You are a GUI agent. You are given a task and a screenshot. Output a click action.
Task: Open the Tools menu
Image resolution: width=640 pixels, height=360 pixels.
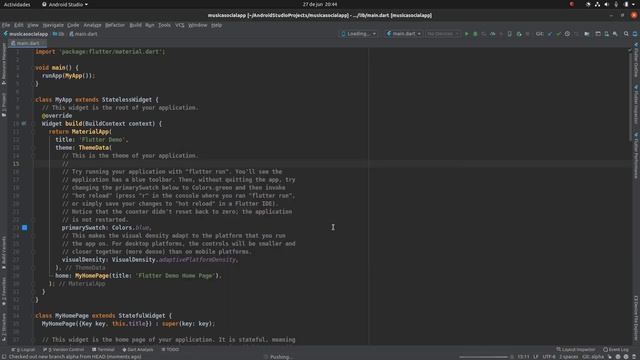tap(164, 25)
